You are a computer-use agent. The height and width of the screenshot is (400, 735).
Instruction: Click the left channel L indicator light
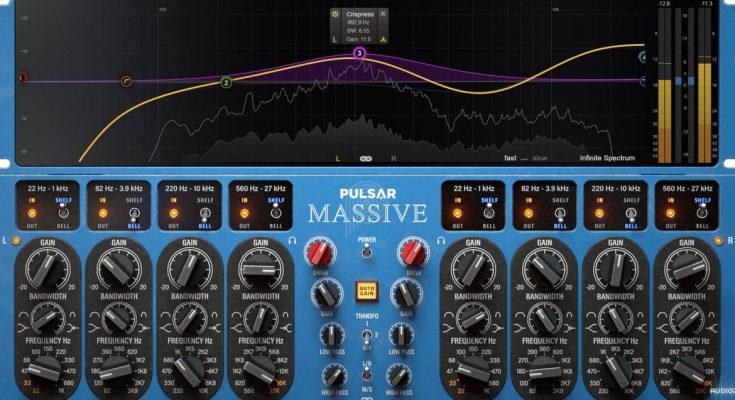coord(18,240)
